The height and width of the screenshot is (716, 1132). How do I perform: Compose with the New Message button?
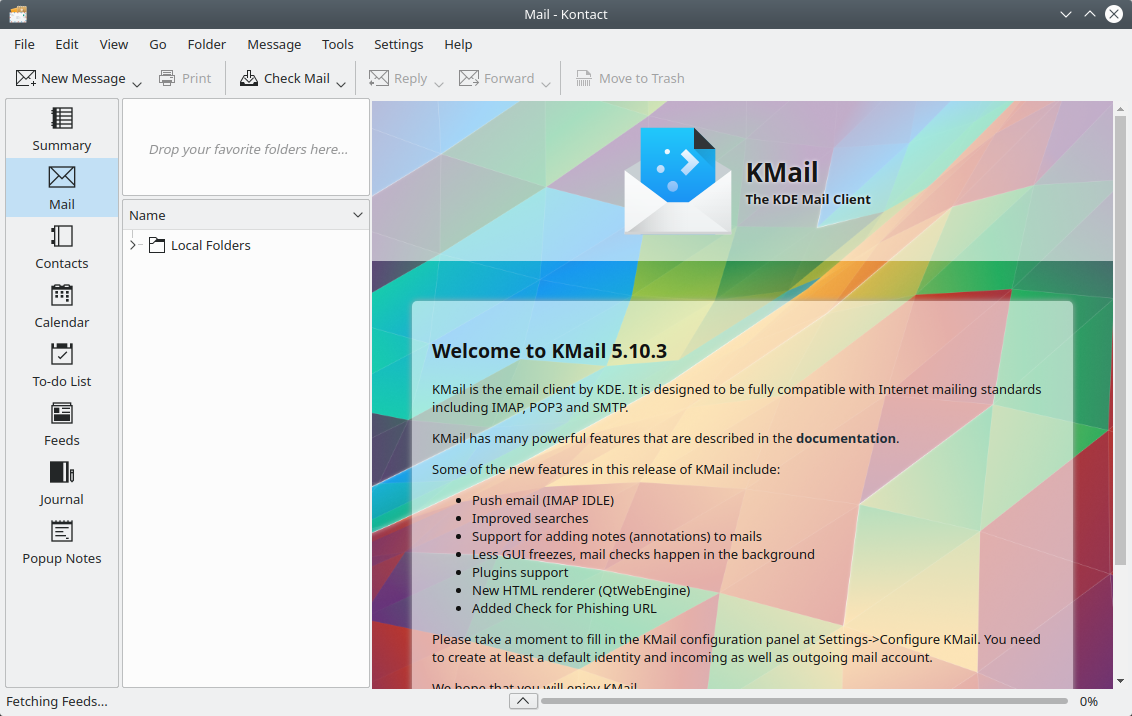click(71, 78)
